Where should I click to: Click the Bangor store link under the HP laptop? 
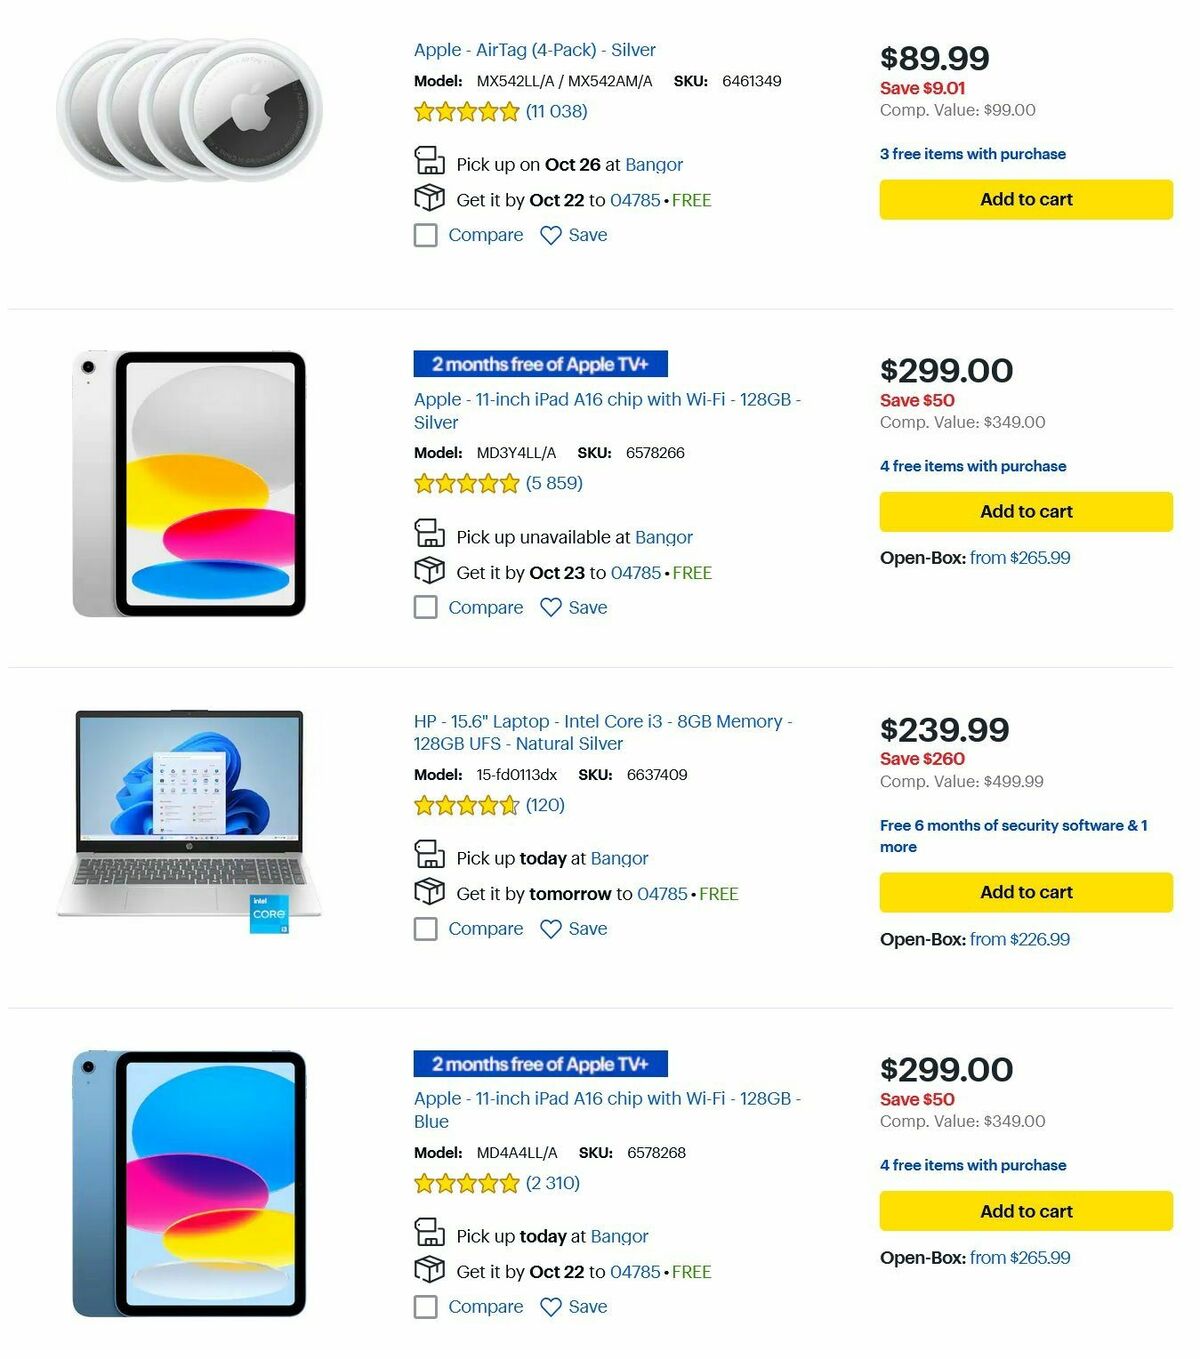pyautogui.click(x=619, y=858)
